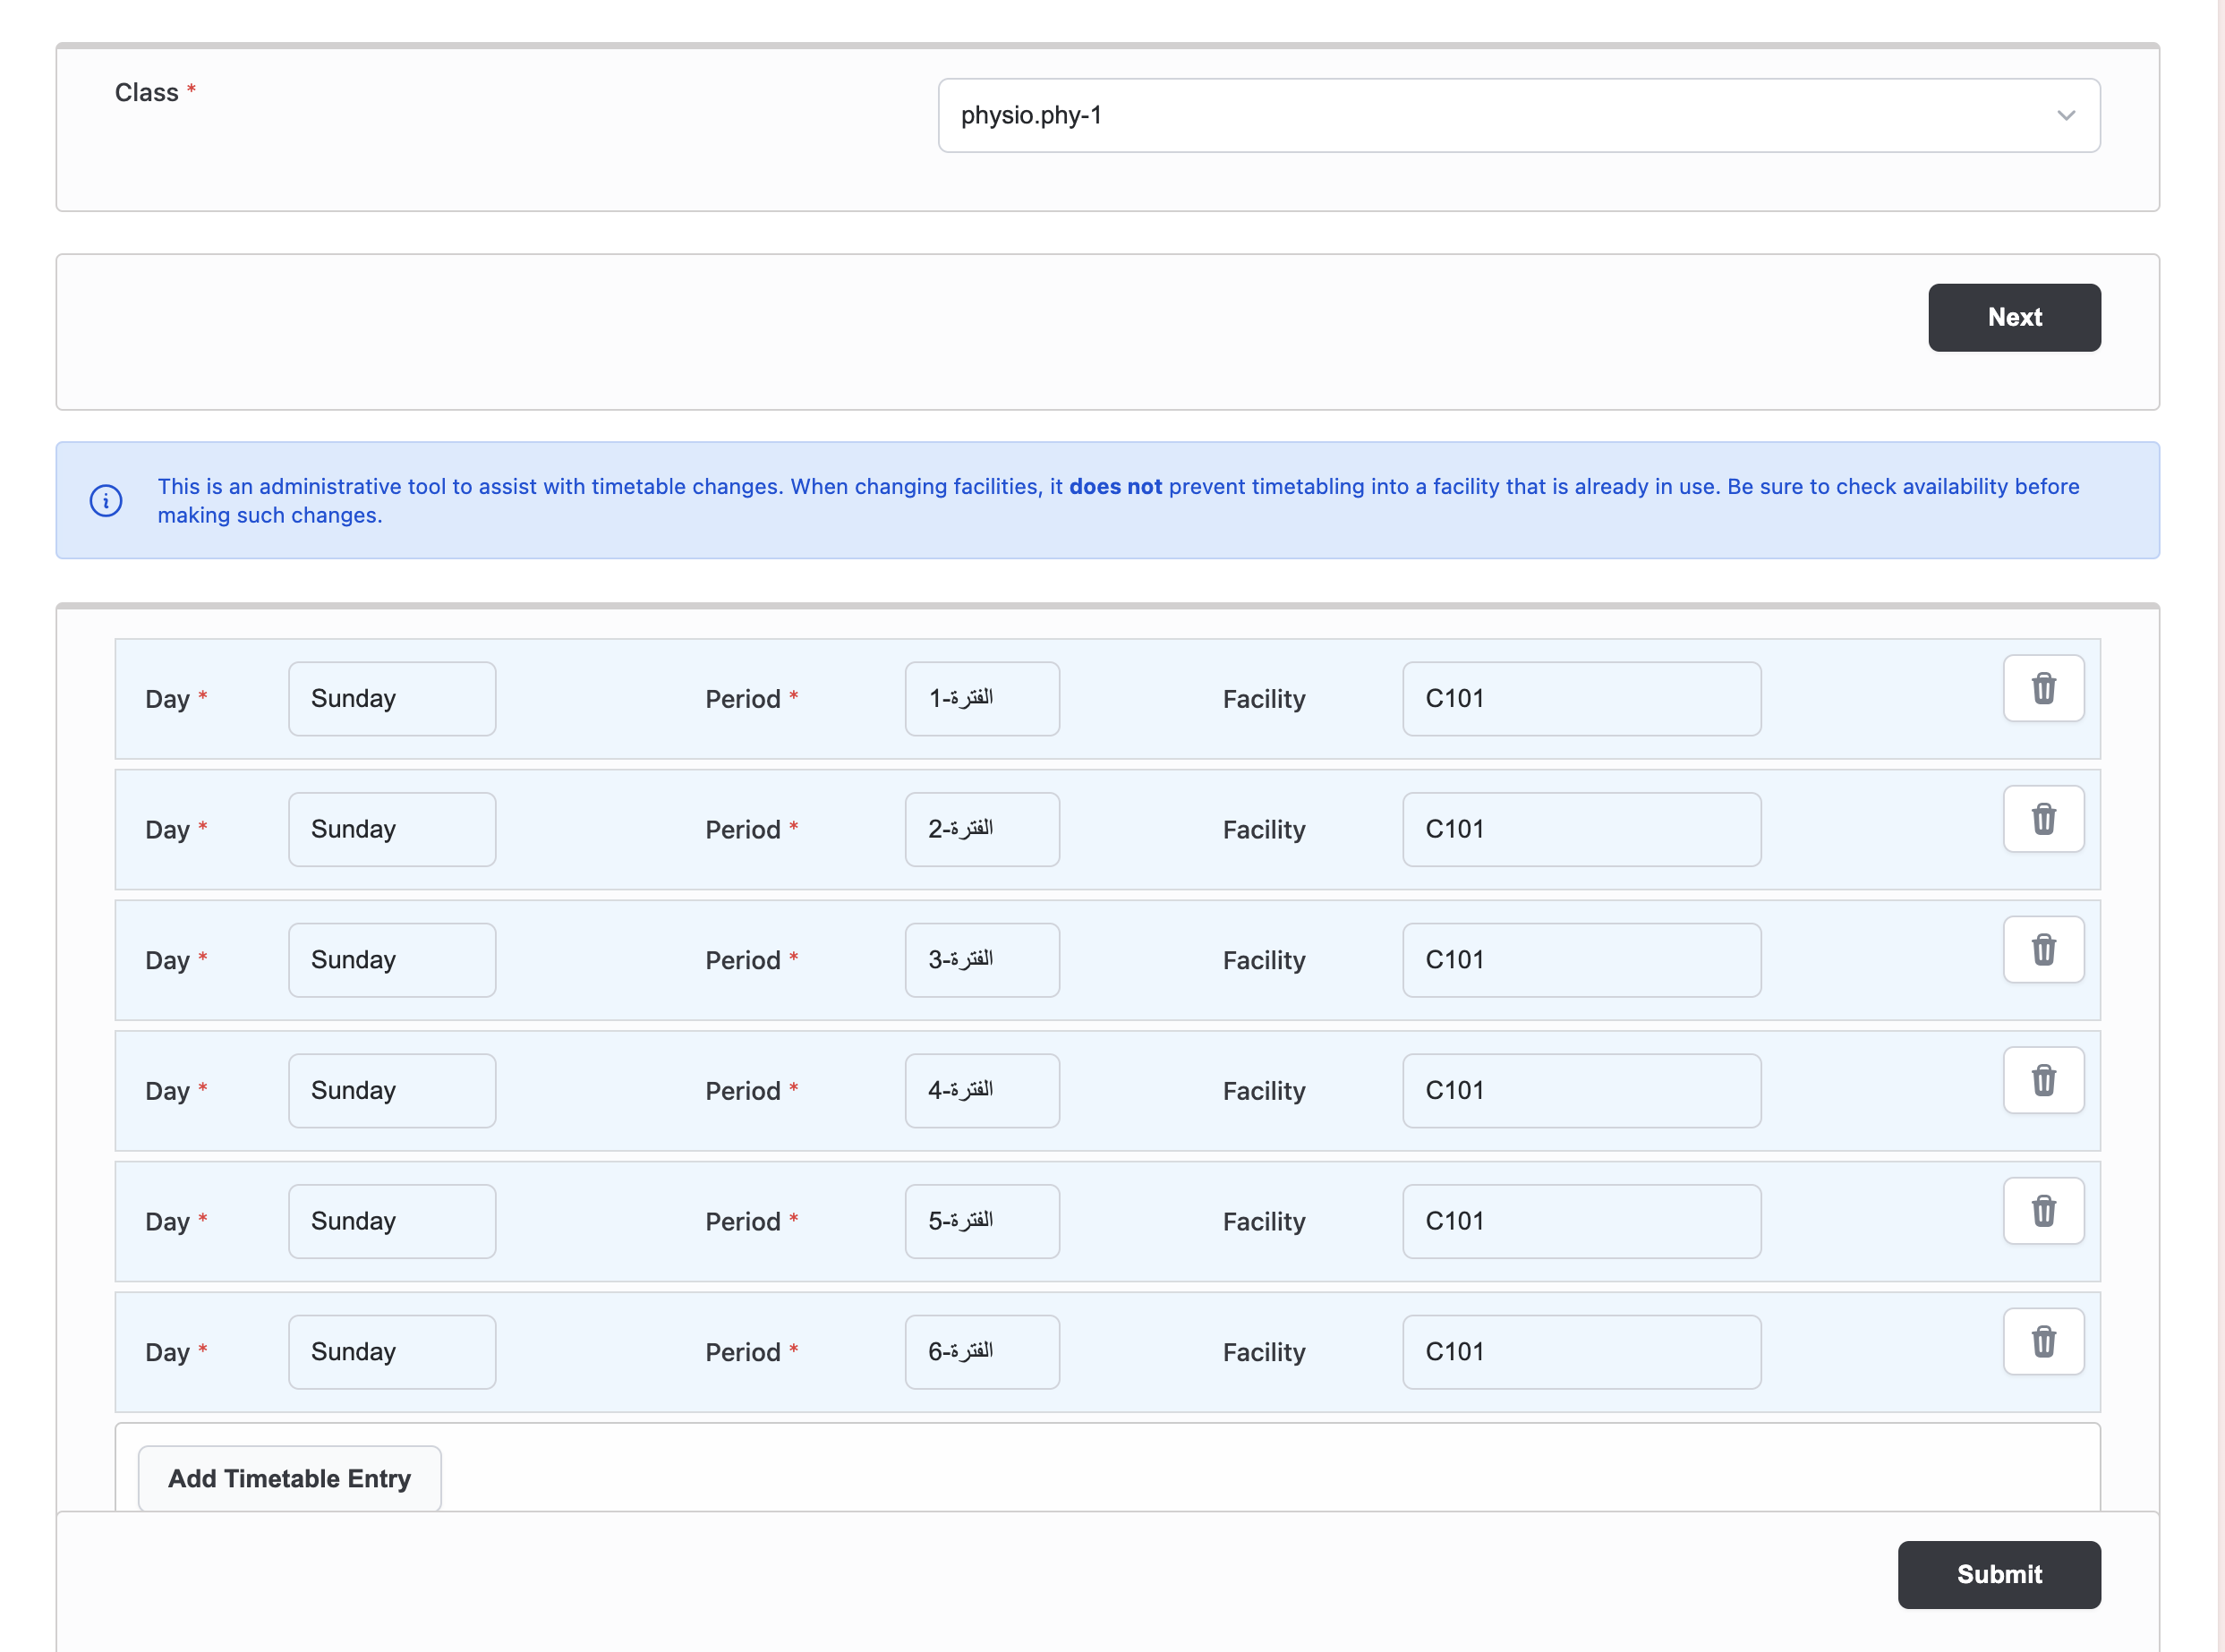Delete the Sunday period 2 timetable entry

point(2043,819)
